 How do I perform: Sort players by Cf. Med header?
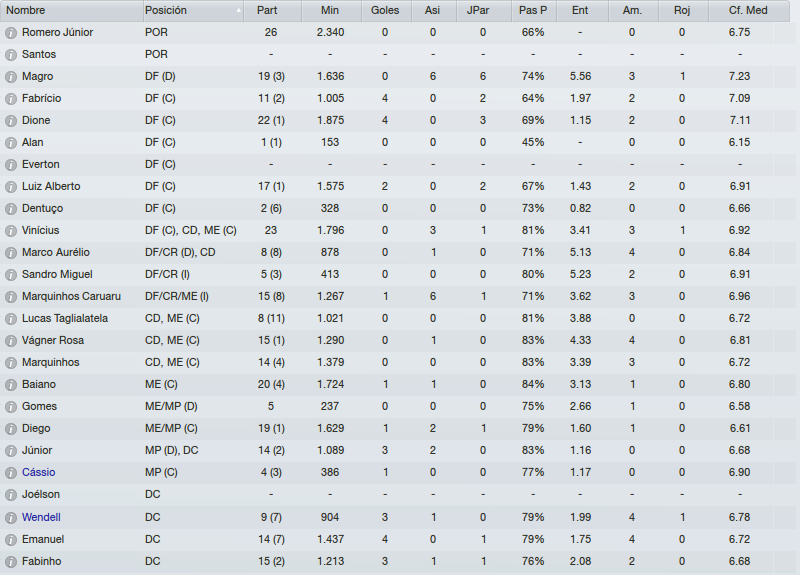pyautogui.click(x=748, y=10)
